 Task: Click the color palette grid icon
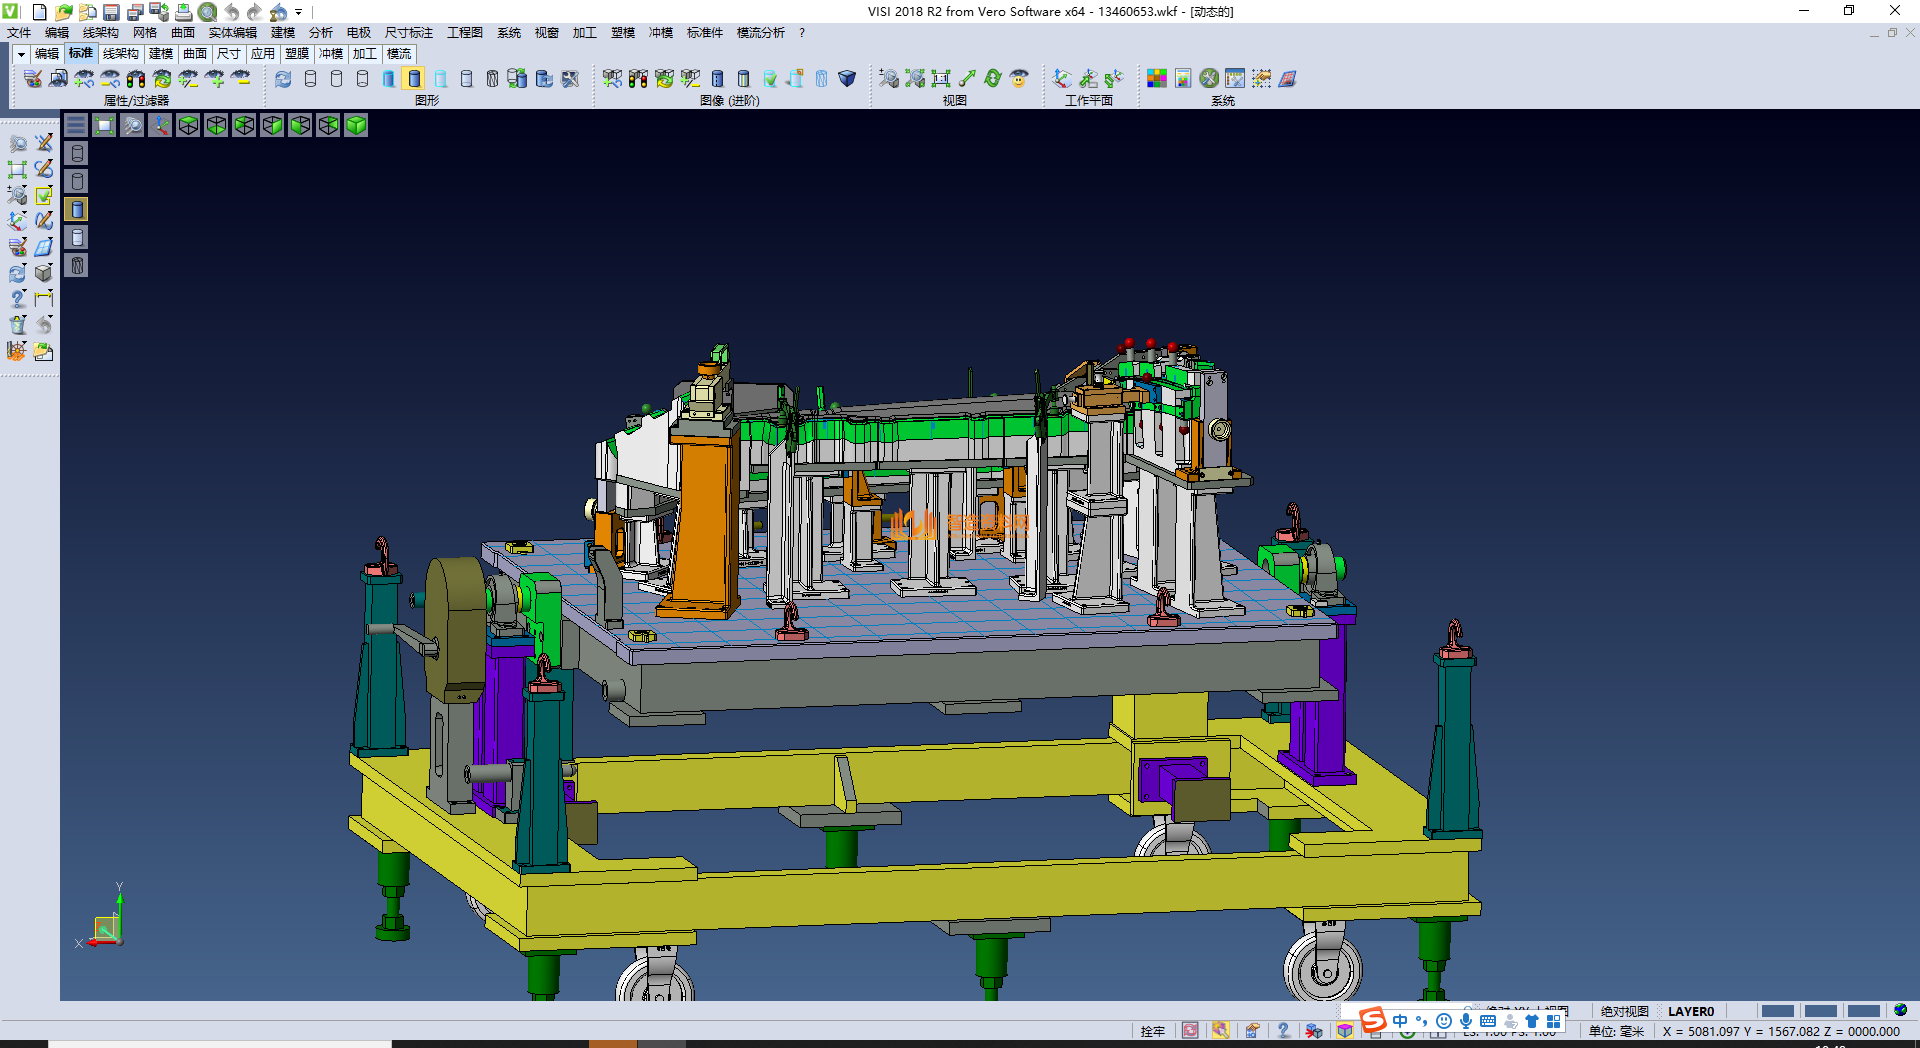(1157, 78)
